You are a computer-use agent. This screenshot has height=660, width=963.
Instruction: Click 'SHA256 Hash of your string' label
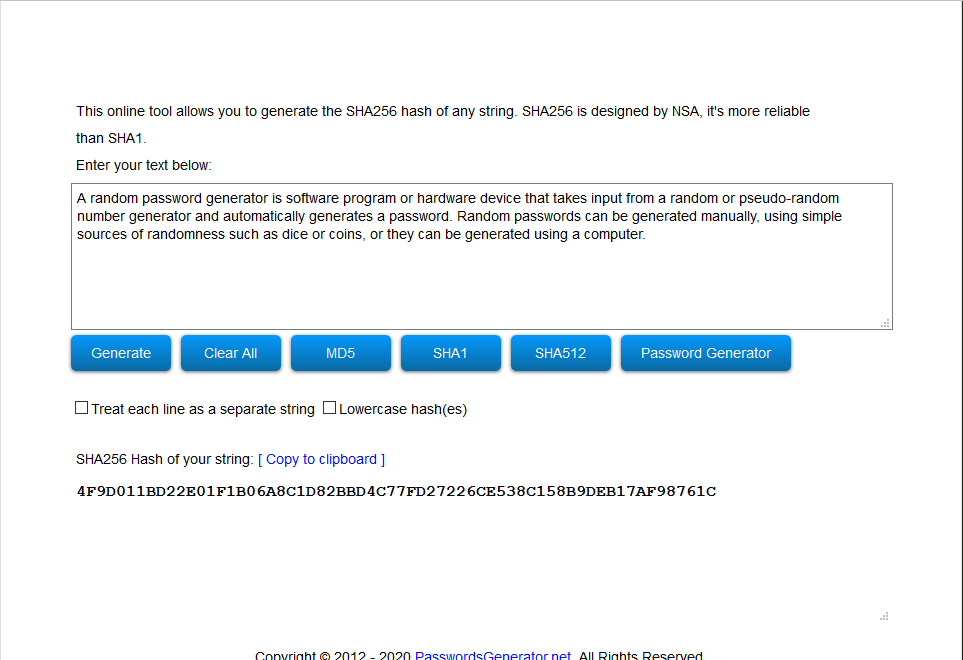point(165,459)
